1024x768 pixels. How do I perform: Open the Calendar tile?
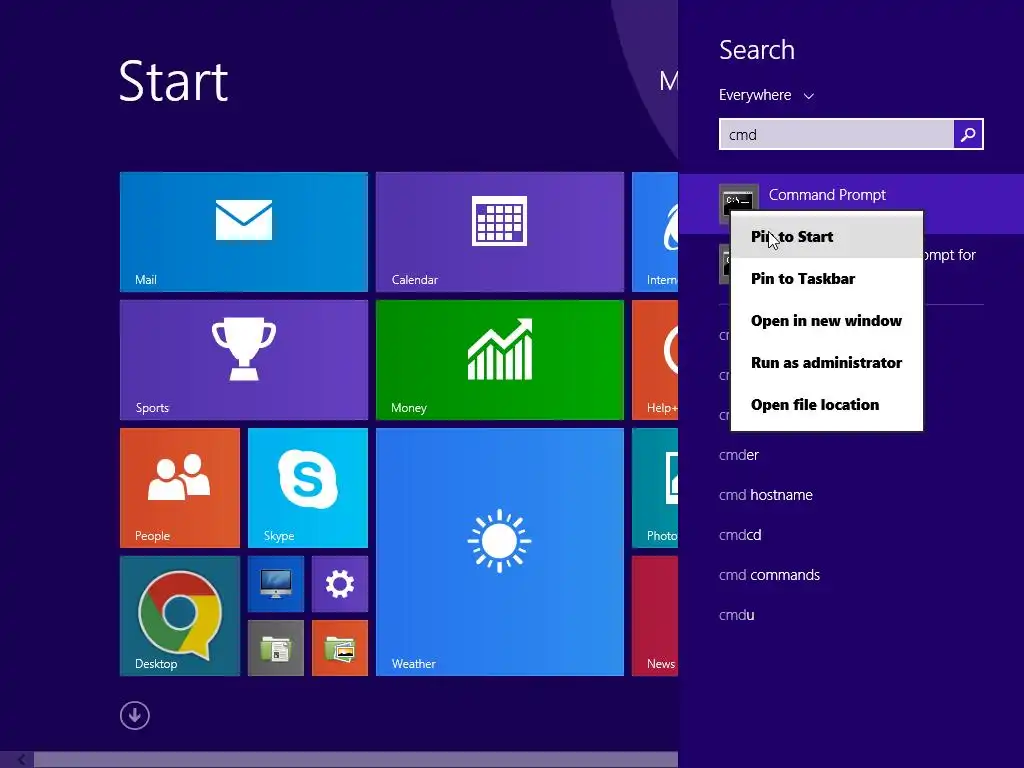pyautogui.click(x=500, y=232)
